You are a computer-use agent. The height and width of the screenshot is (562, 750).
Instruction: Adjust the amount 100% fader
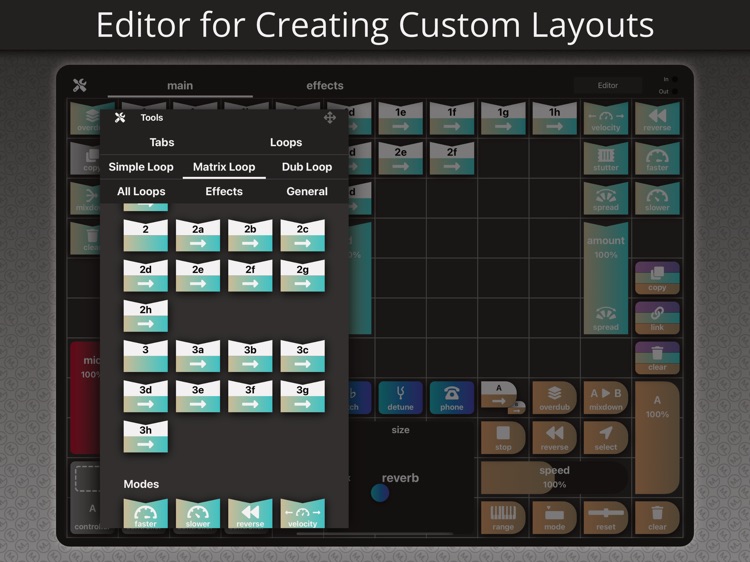[x=606, y=278]
